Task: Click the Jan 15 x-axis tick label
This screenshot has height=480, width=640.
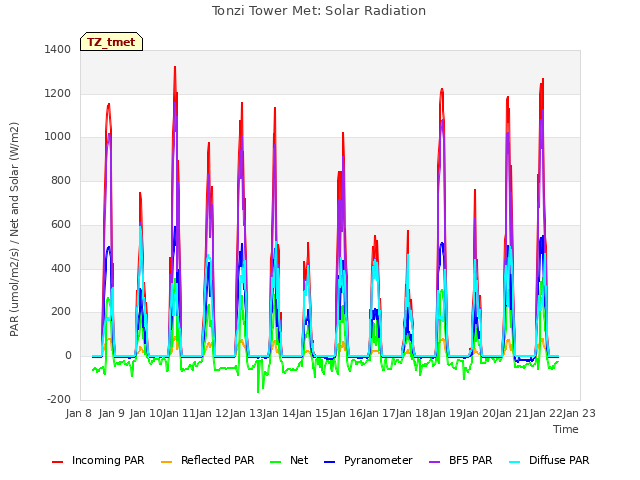Action: click(x=312, y=413)
